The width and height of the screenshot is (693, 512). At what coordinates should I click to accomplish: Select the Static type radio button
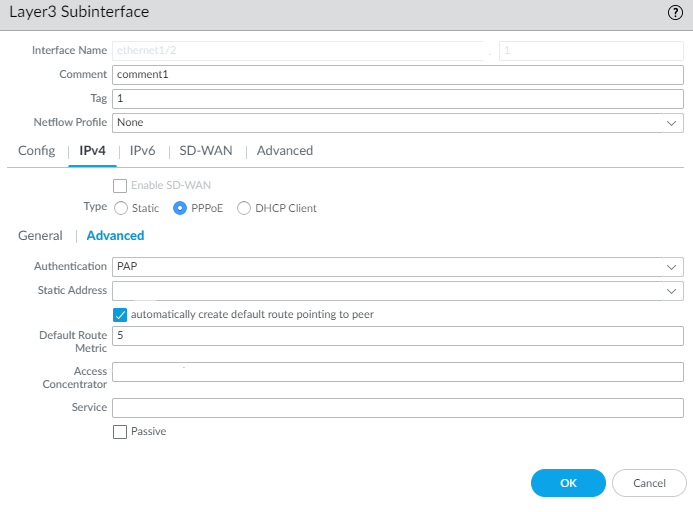[x=121, y=208]
